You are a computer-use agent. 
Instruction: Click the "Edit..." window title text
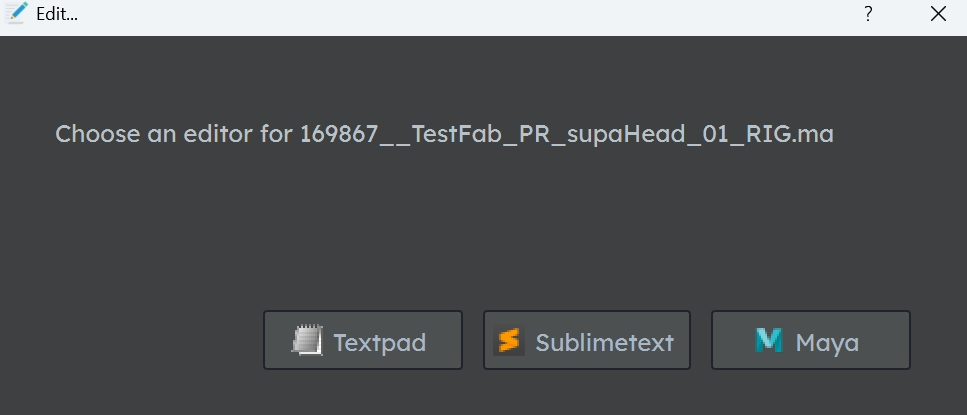pyautogui.click(x=57, y=14)
